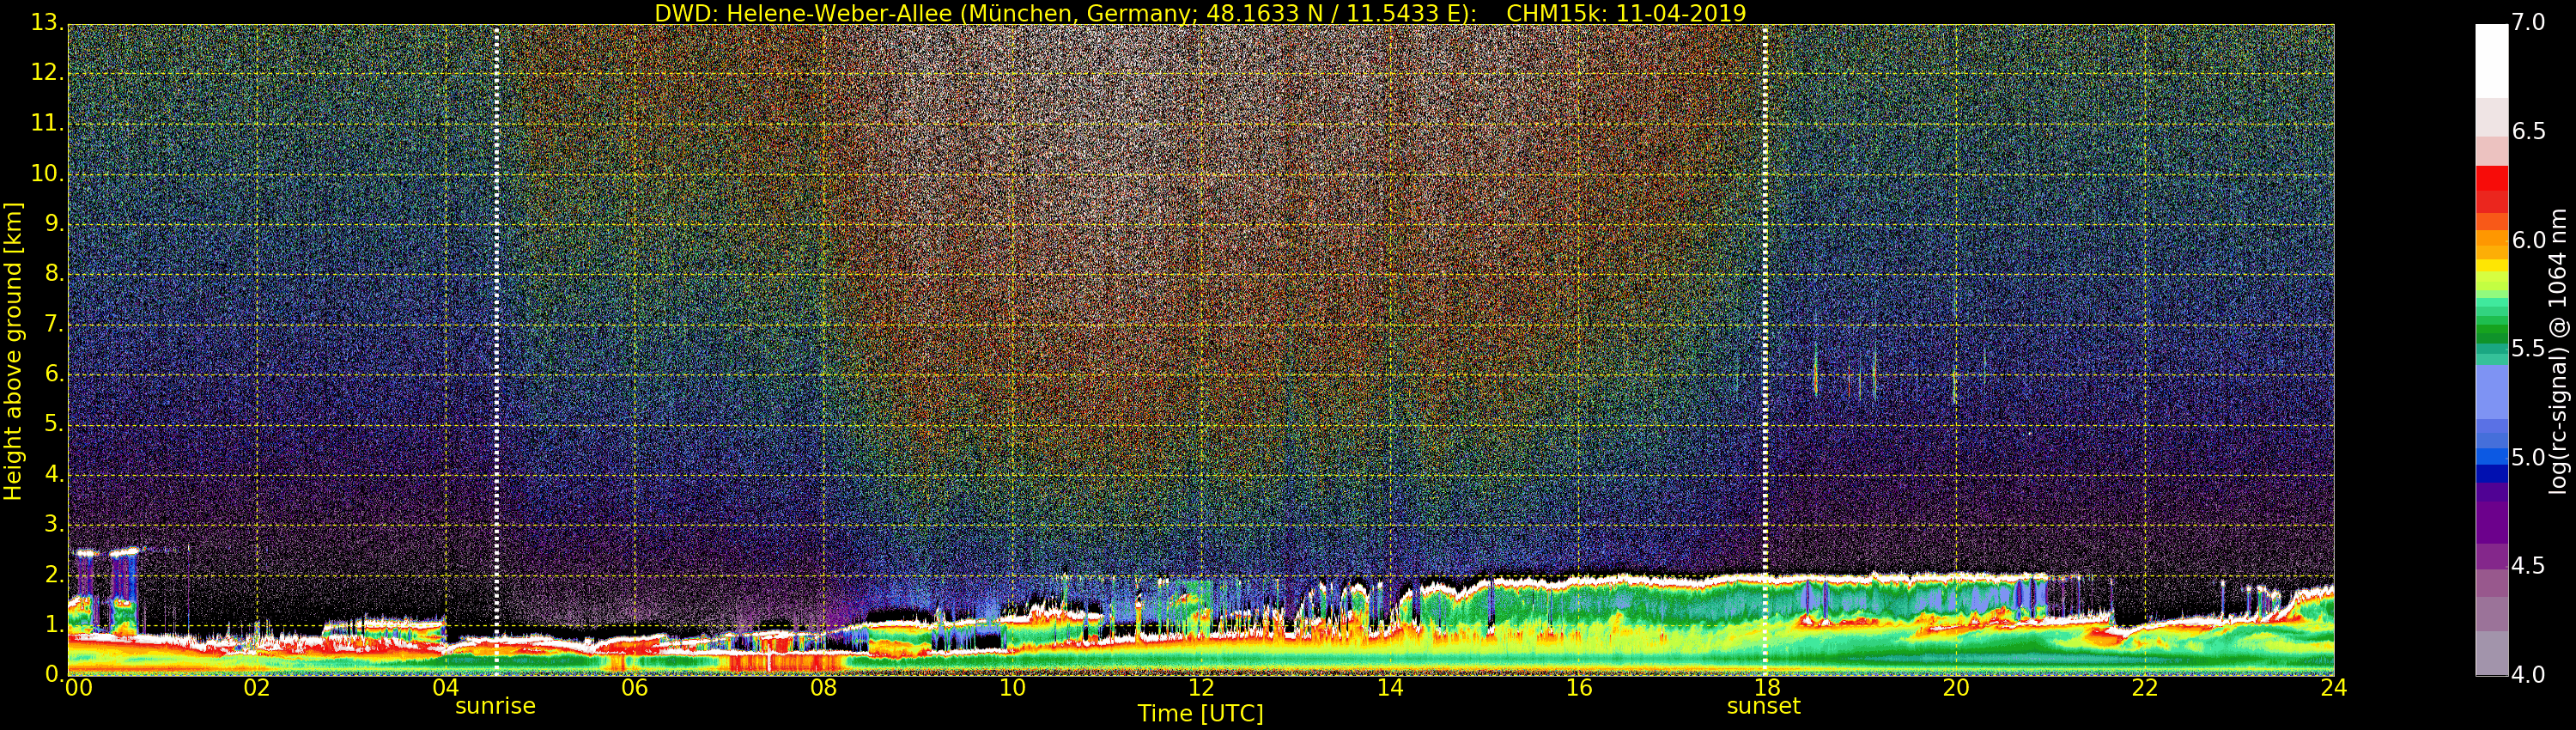
Task: Click the height axis tick '3.'
Action: coord(55,524)
